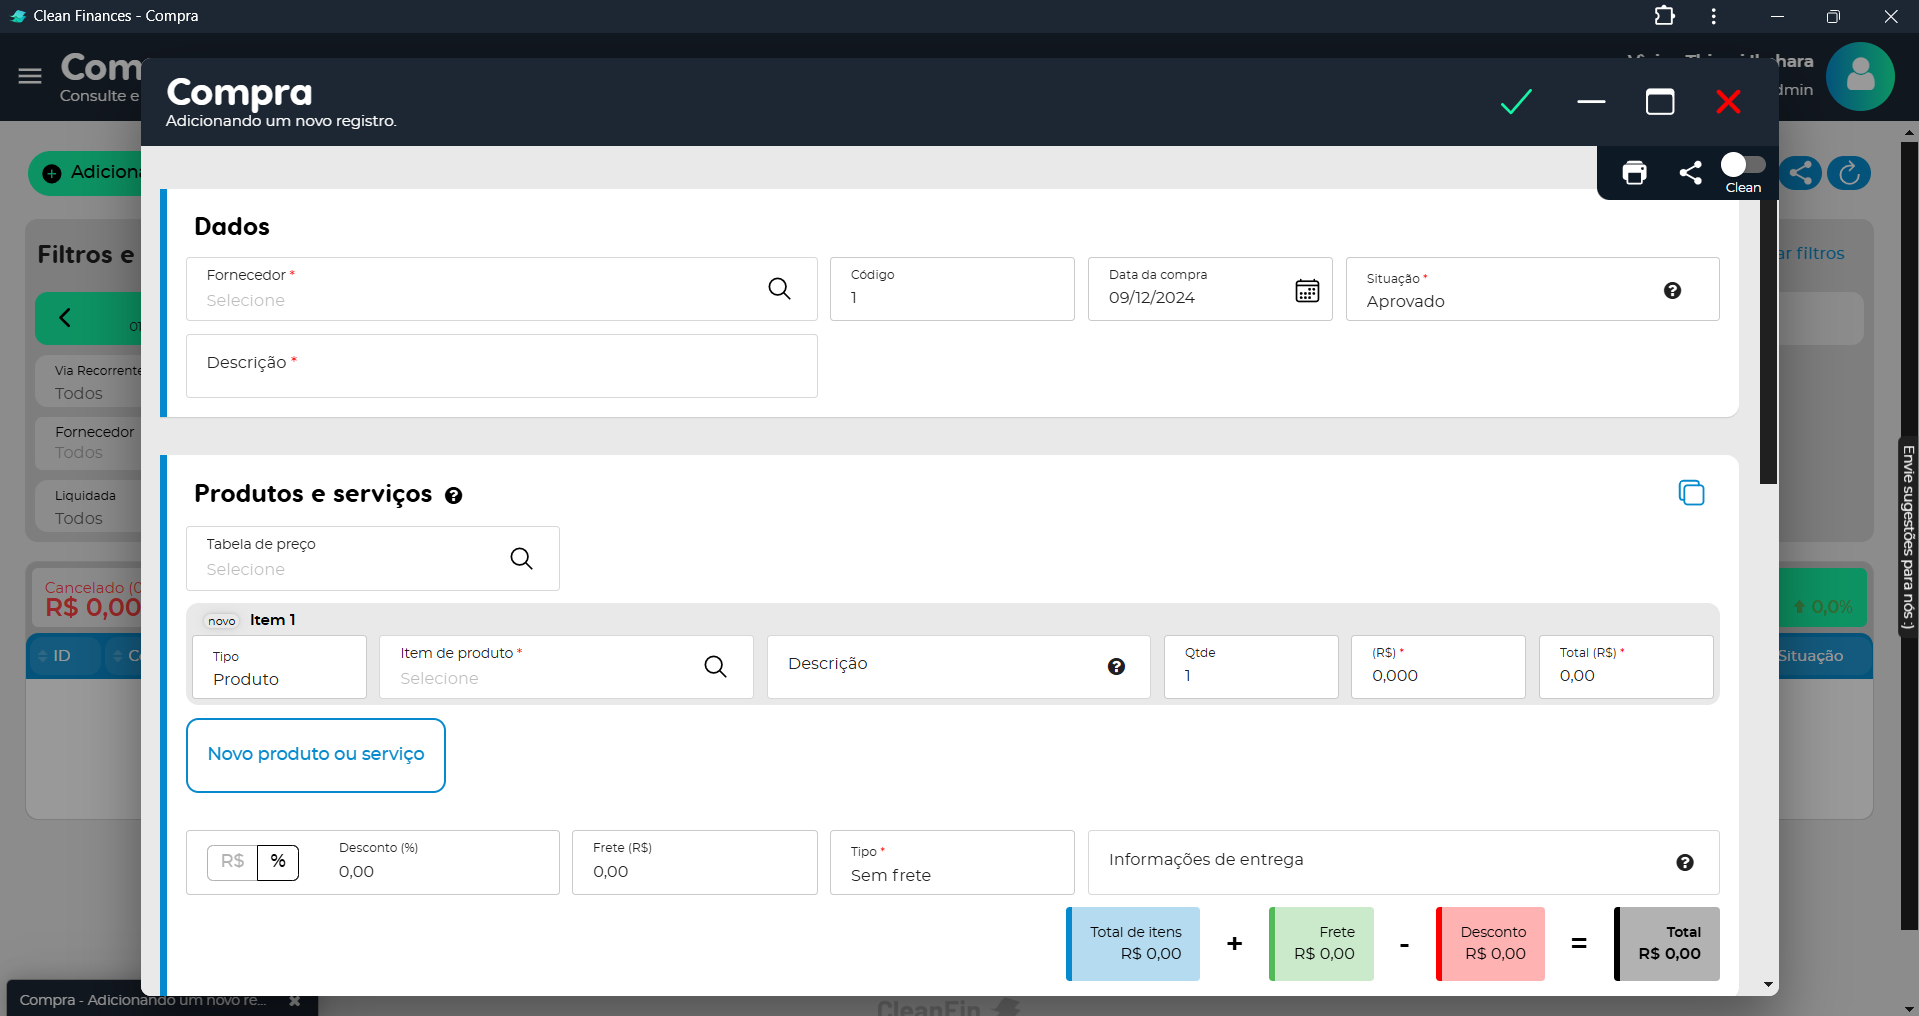Switch discount type to R$
This screenshot has width=1919, height=1016.
(232, 862)
